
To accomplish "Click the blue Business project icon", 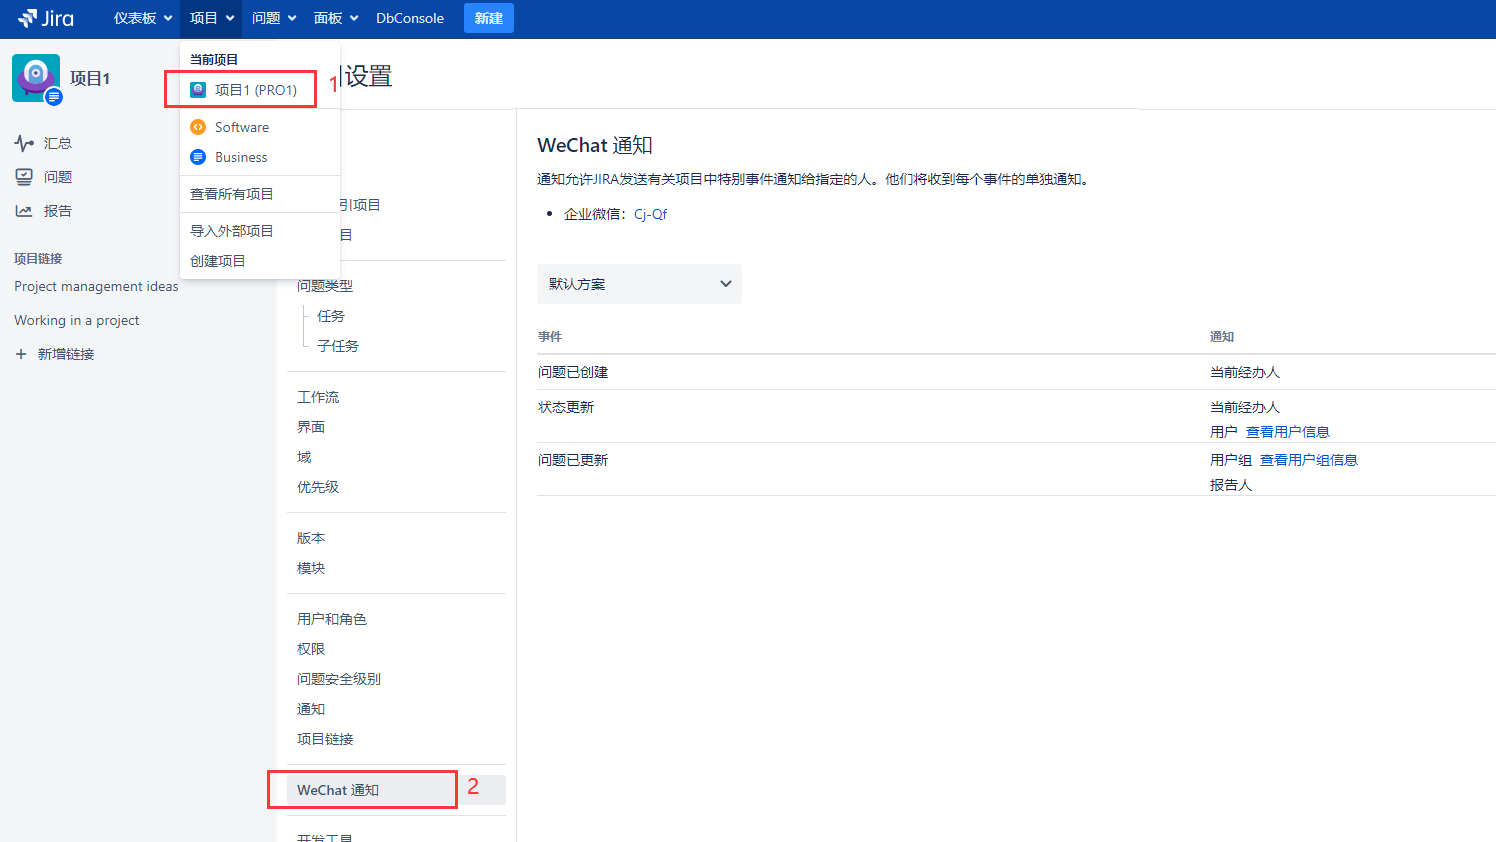I will [198, 157].
